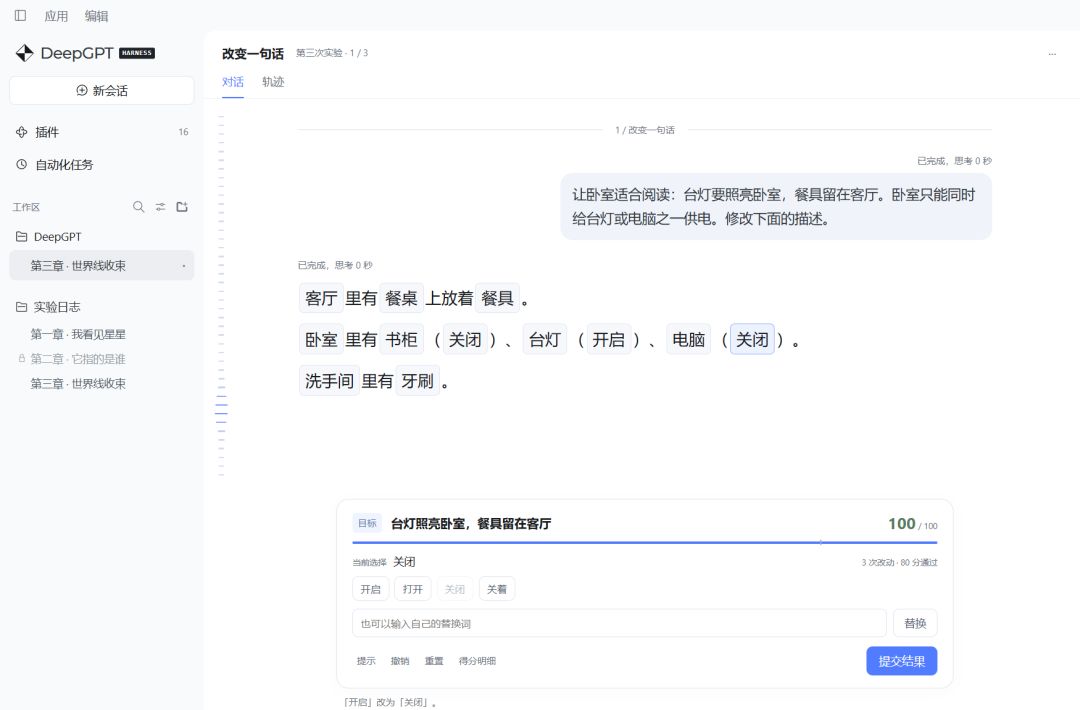Viewport: 1080px width, 710px height.
Task: Select the 关闭 chip after 电脑
Action: tap(752, 340)
